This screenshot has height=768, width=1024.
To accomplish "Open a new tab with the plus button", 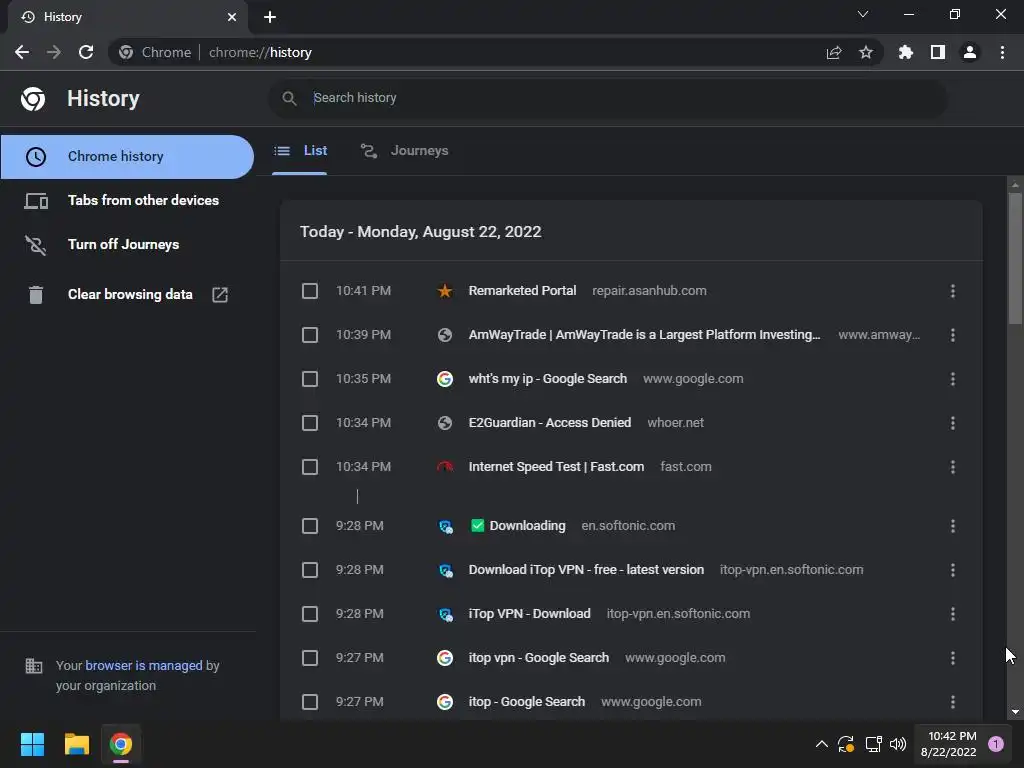I will pyautogui.click(x=270, y=17).
